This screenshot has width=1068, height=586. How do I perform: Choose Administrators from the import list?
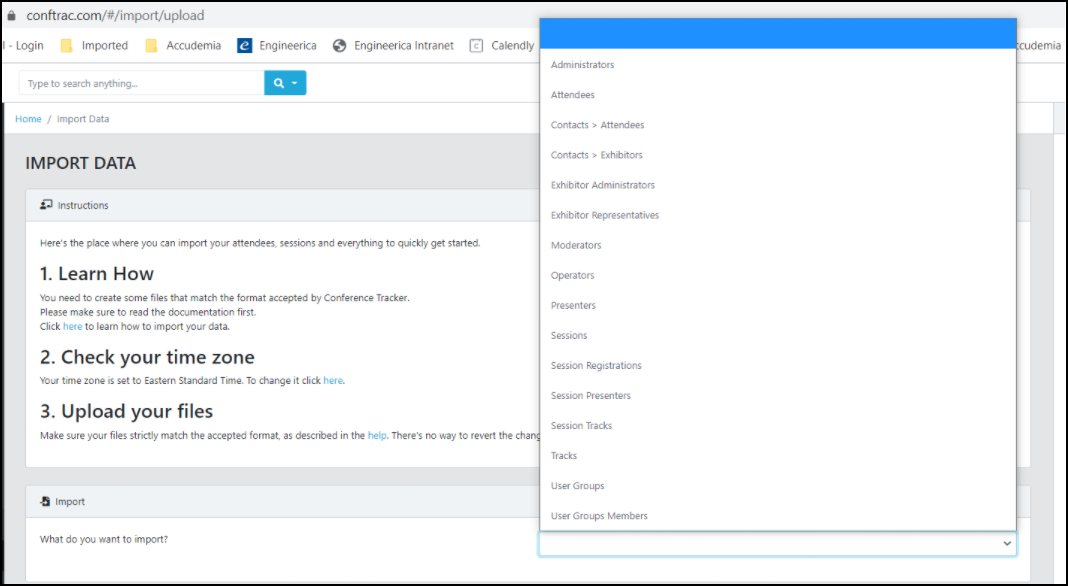click(x=778, y=65)
